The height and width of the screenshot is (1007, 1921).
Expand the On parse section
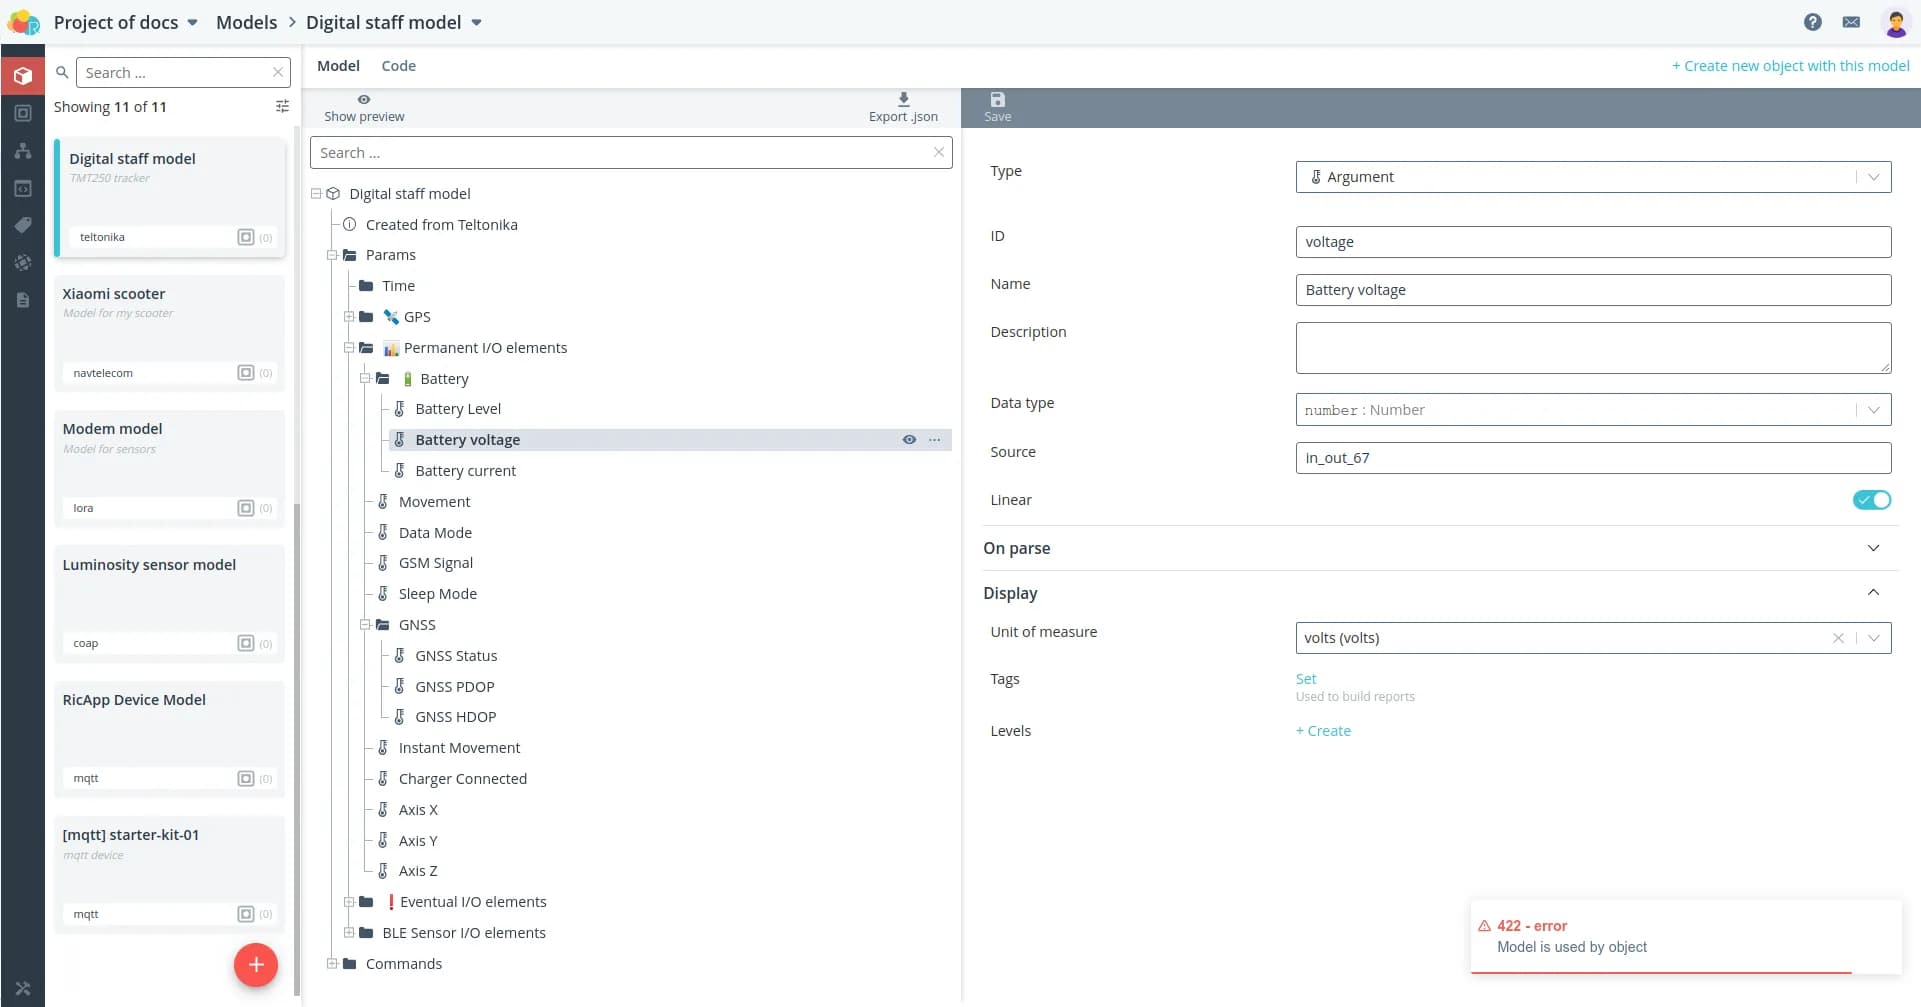pyautogui.click(x=1873, y=548)
